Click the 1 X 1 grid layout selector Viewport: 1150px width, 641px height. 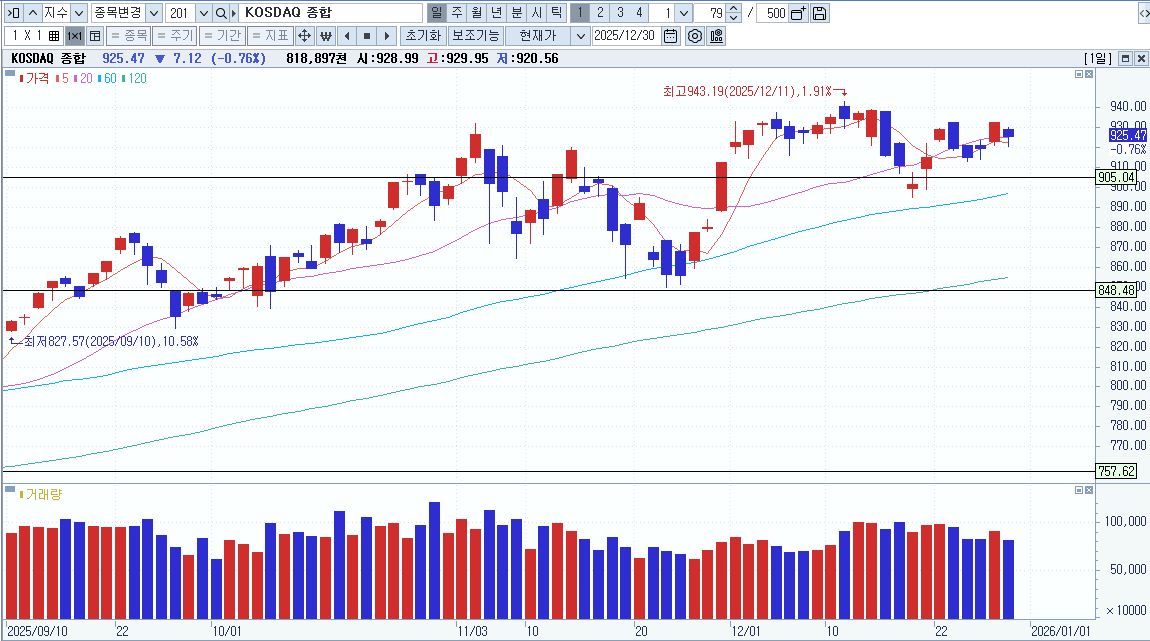[x=33, y=35]
